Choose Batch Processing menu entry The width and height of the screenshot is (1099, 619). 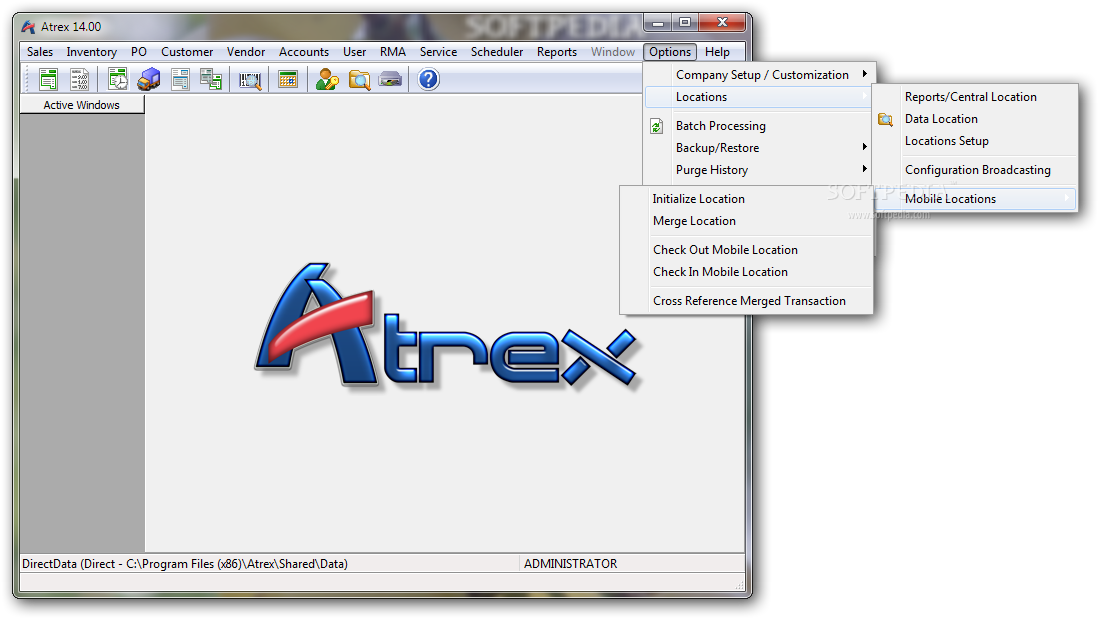pyautogui.click(x=759, y=126)
